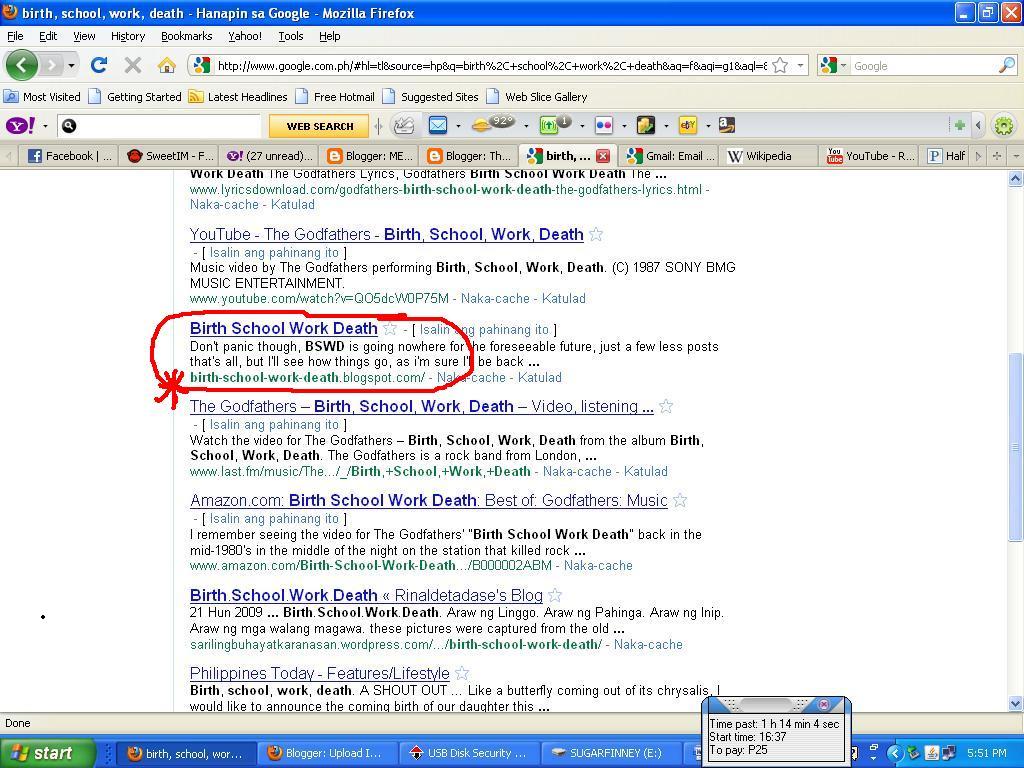The height and width of the screenshot is (768, 1024).
Task: Switch to the Facebook tab
Action: [x=69, y=156]
